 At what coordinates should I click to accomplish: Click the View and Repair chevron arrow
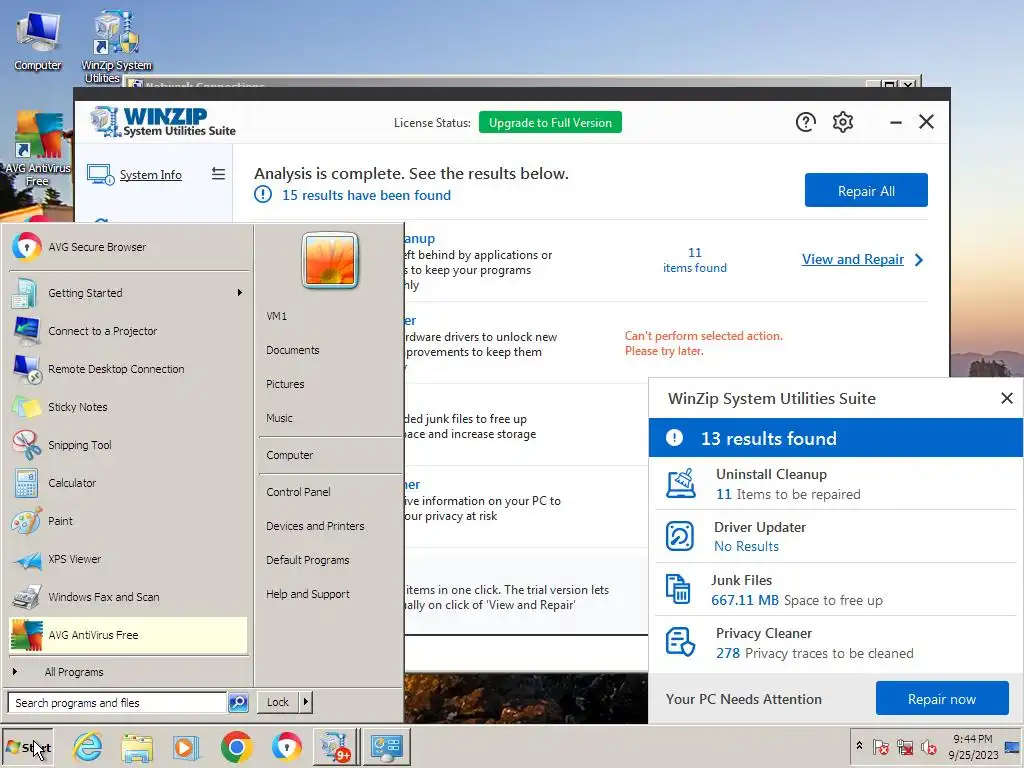[x=919, y=260]
